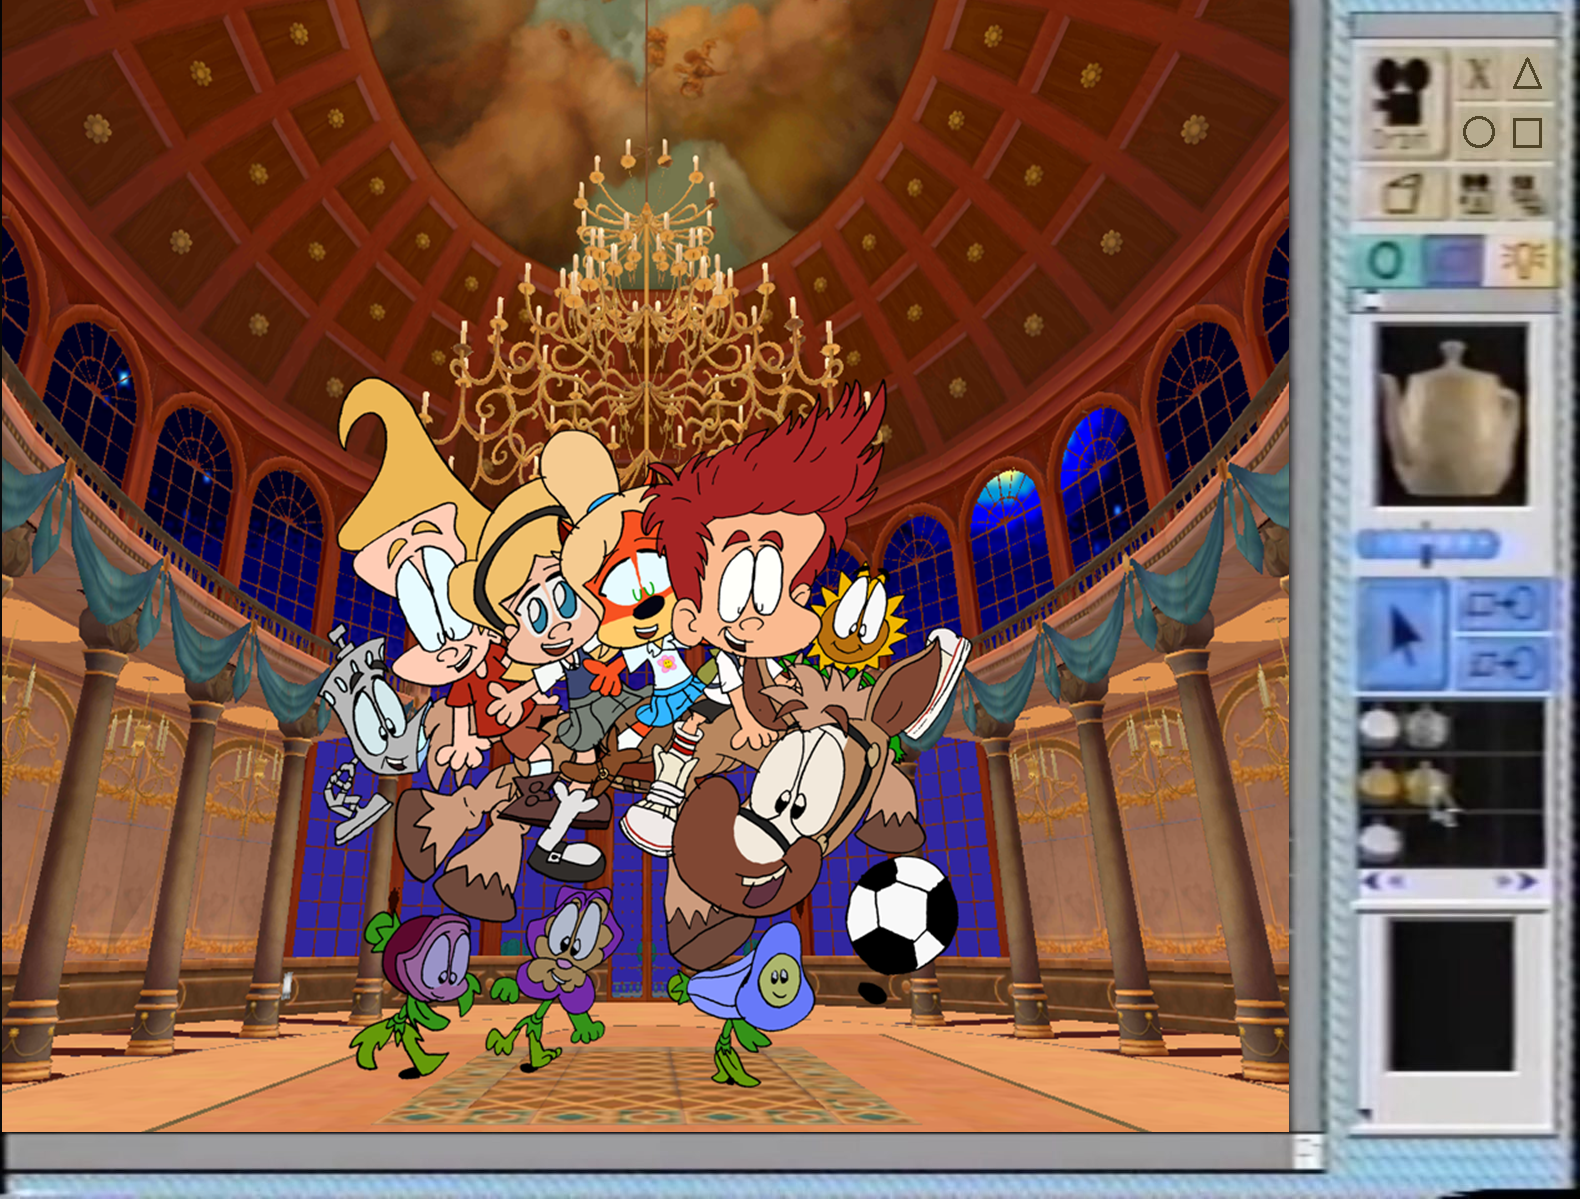This screenshot has width=1580, height=1199.
Task: Pick the second gold teapot thumbnail
Action: pyautogui.click(x=1426, y=784)
